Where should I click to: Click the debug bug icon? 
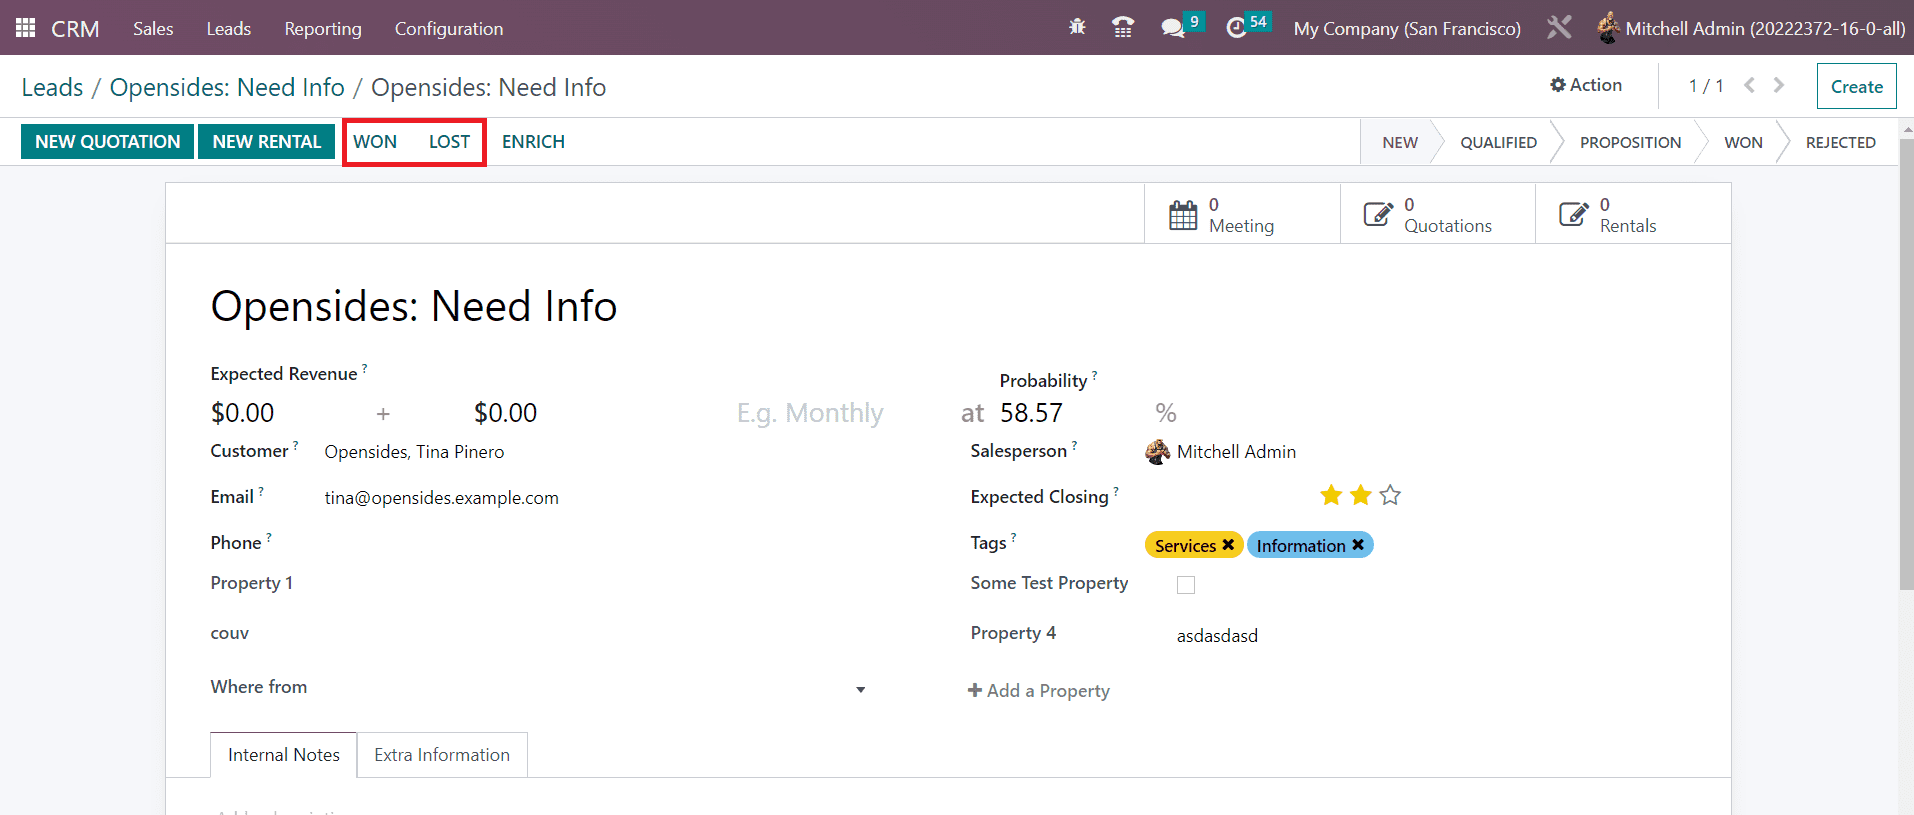[x=1077, y=28]
